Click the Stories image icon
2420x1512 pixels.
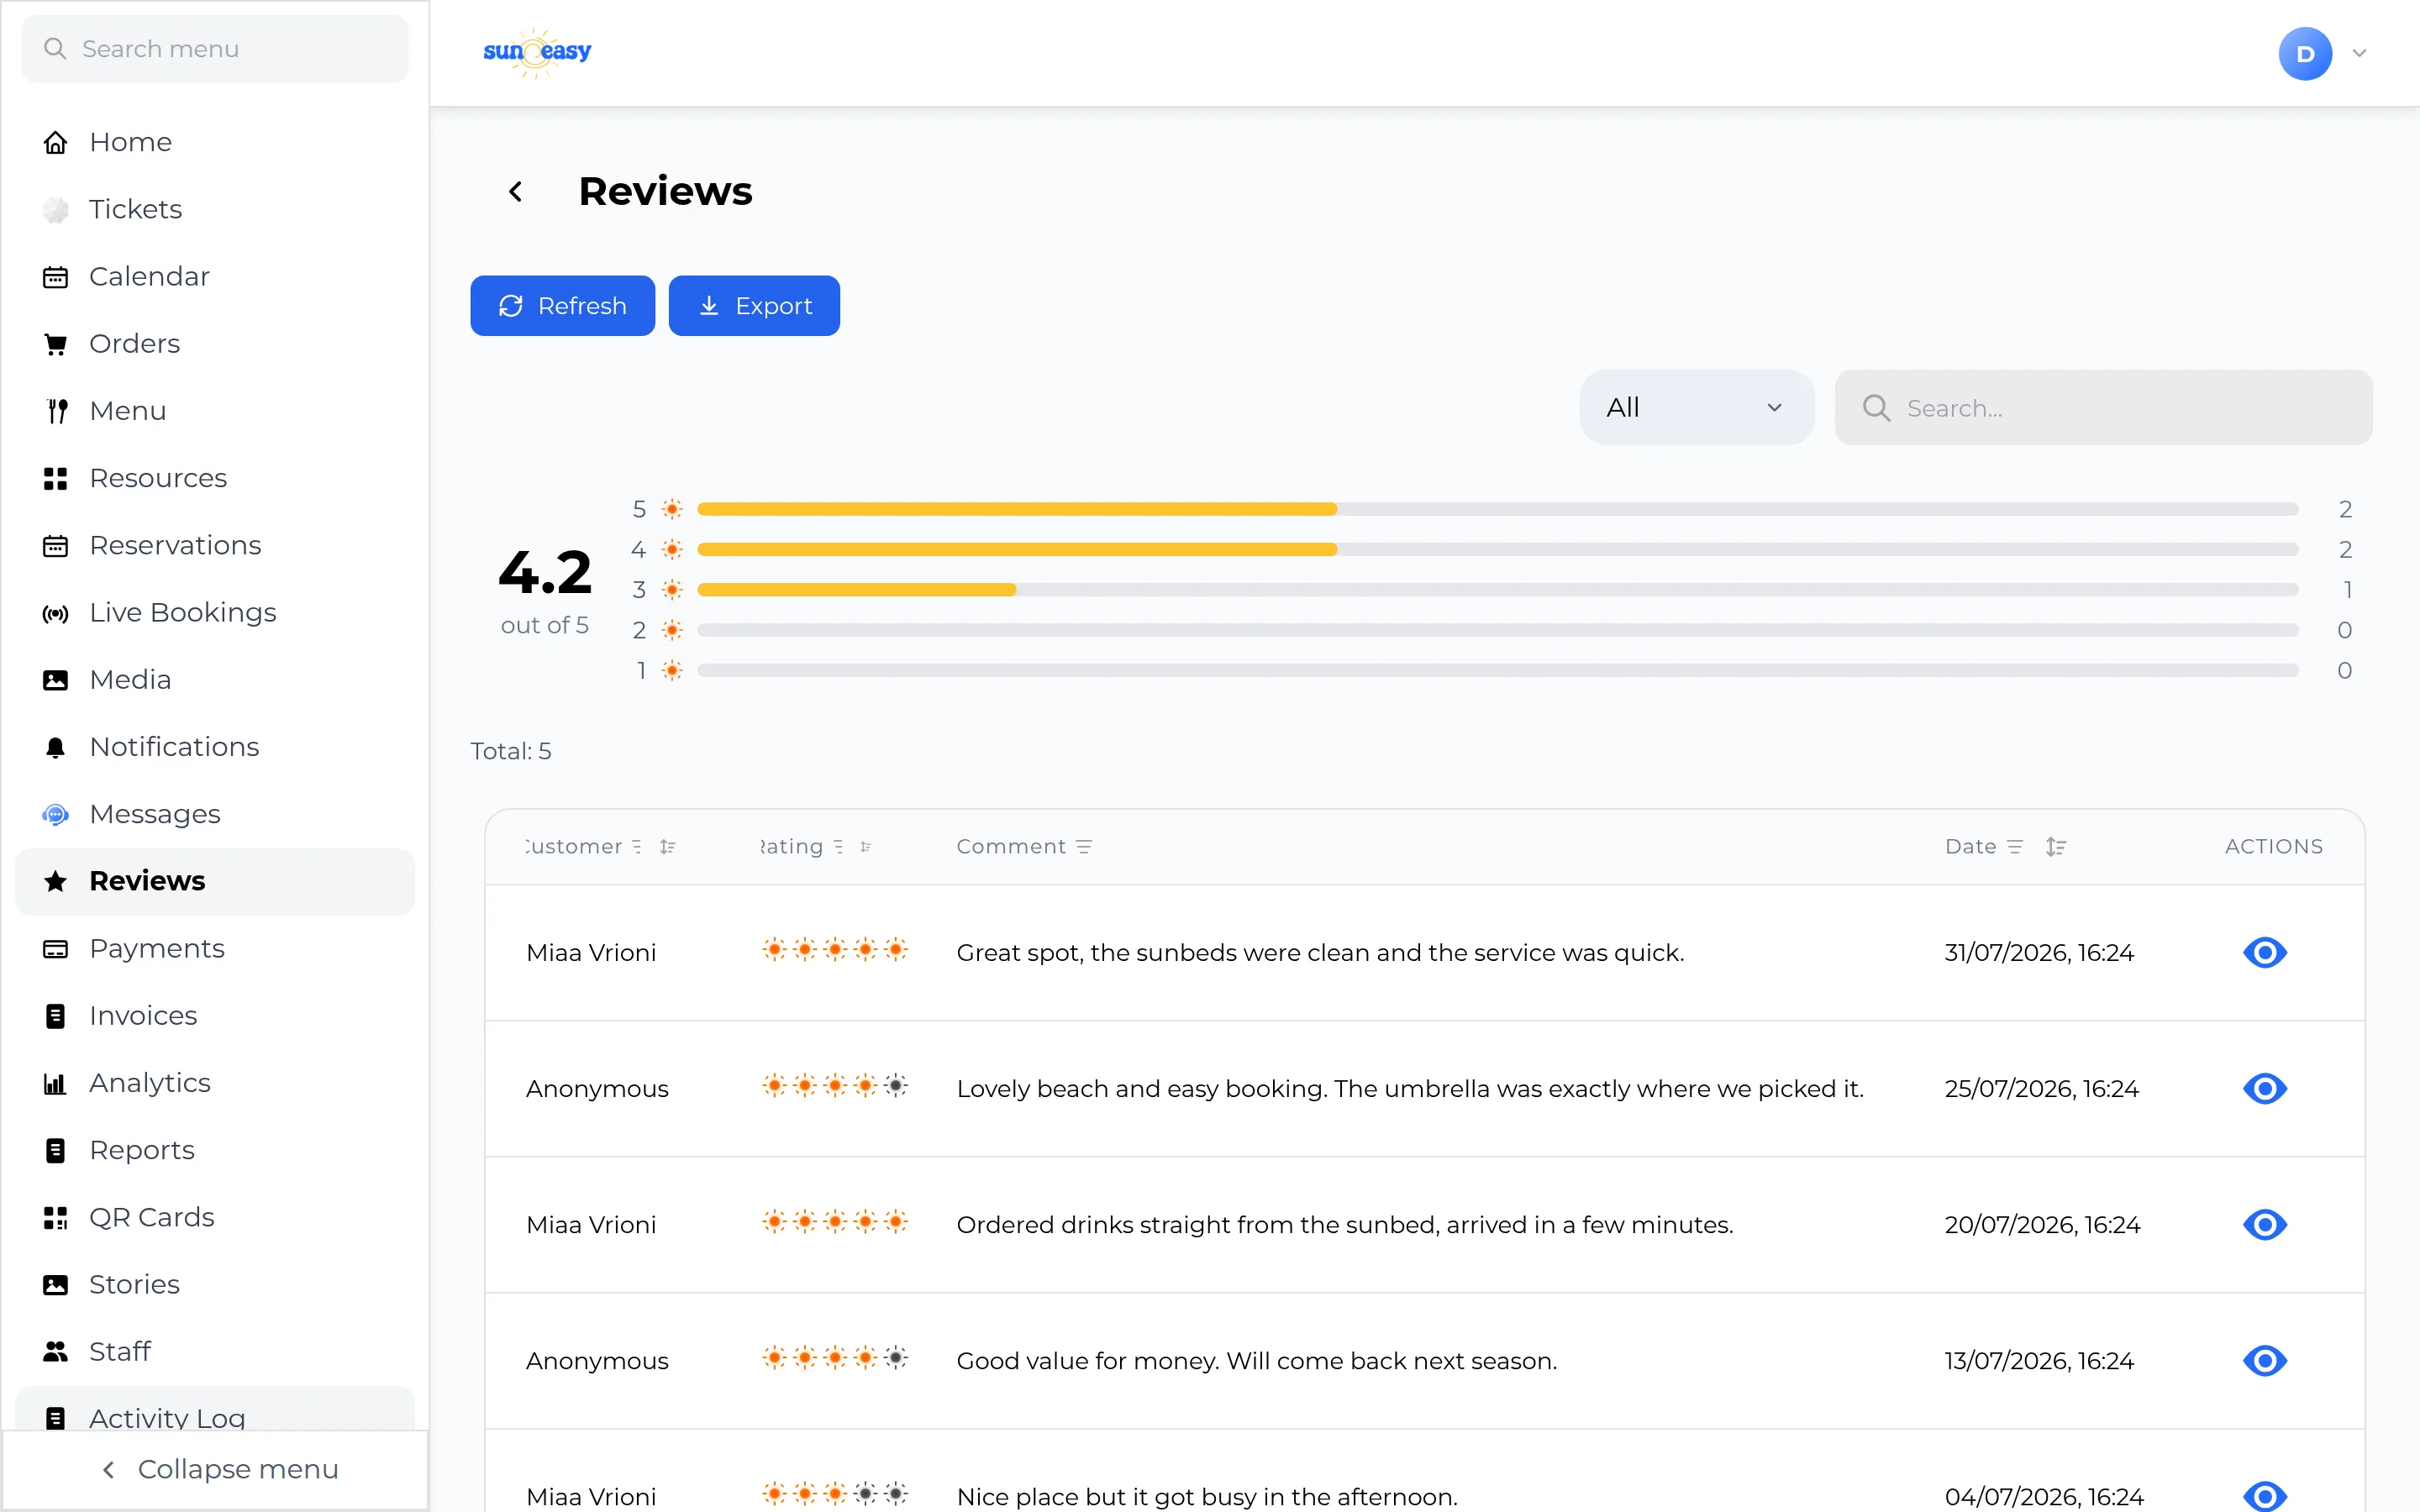[x=56, y=1284]
